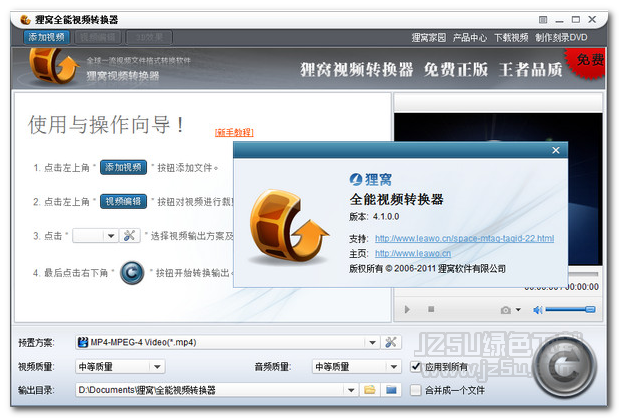Click the 添加视频 toolbar button
The image size is (619, 418).
pos(47,37)
